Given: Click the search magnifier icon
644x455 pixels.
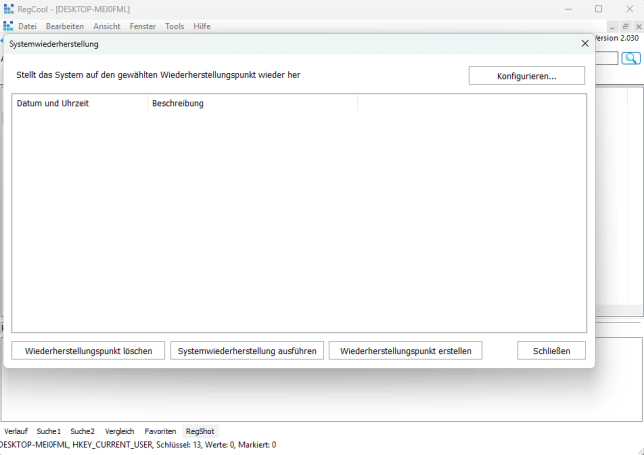Looking at the screenshot, I should (631, 58).
